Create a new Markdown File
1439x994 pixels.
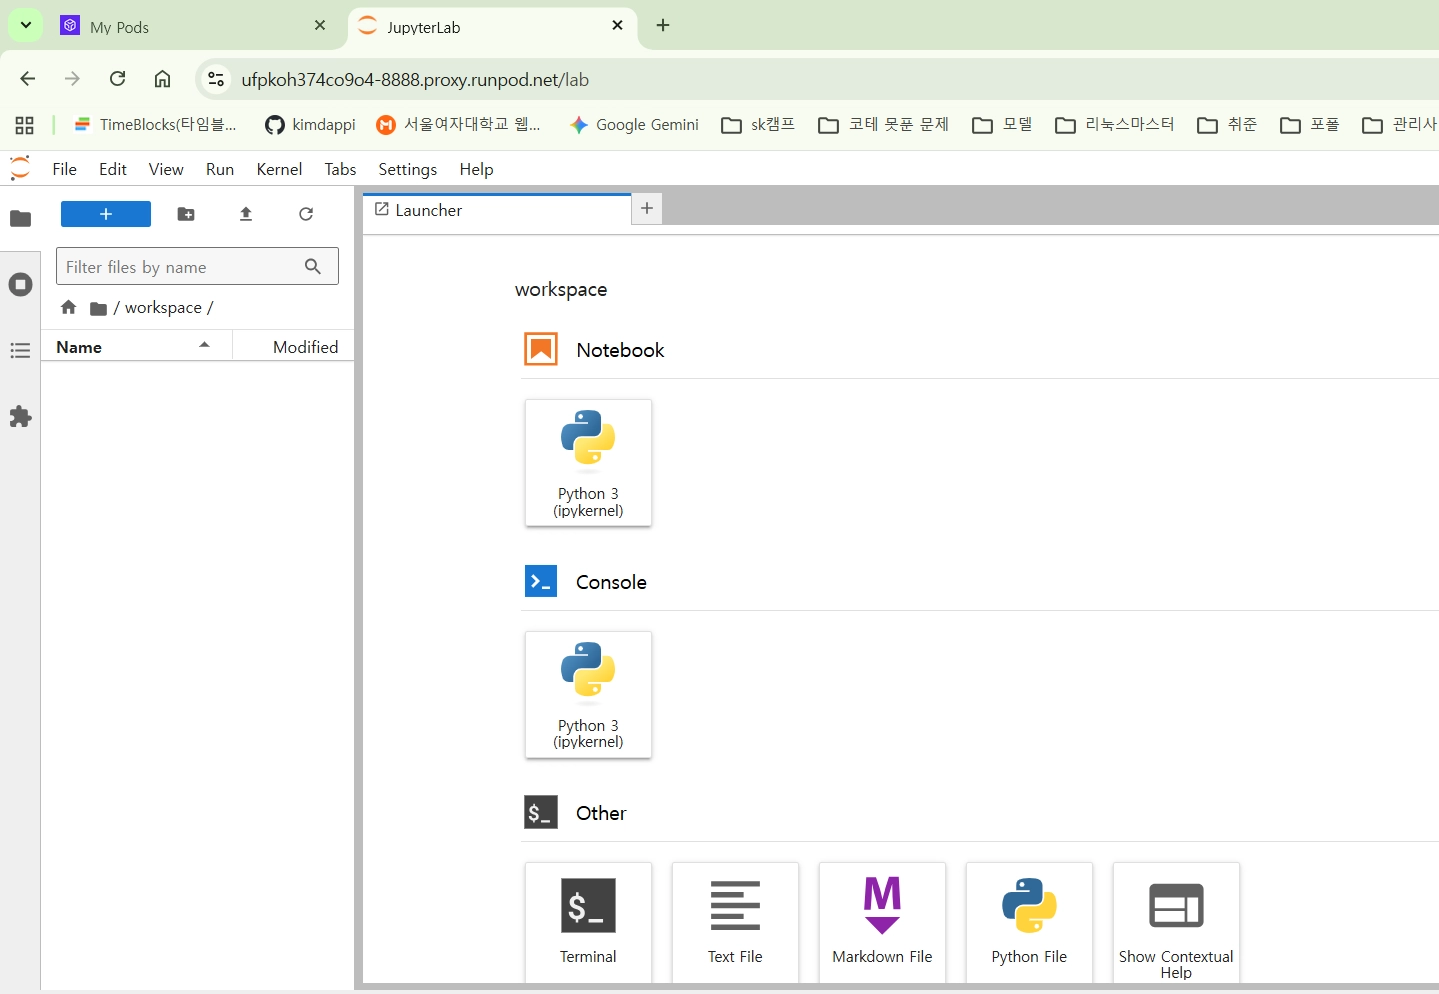pos(882,923)
